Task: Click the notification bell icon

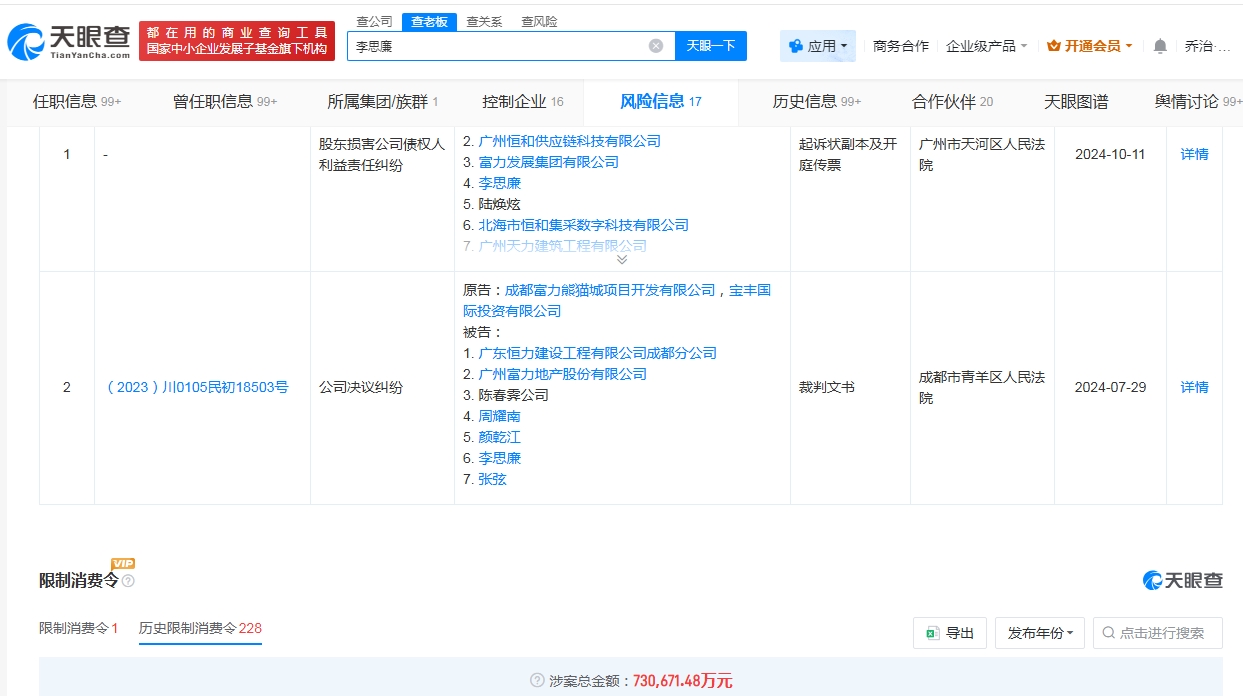Action: tap(1160, 46)
